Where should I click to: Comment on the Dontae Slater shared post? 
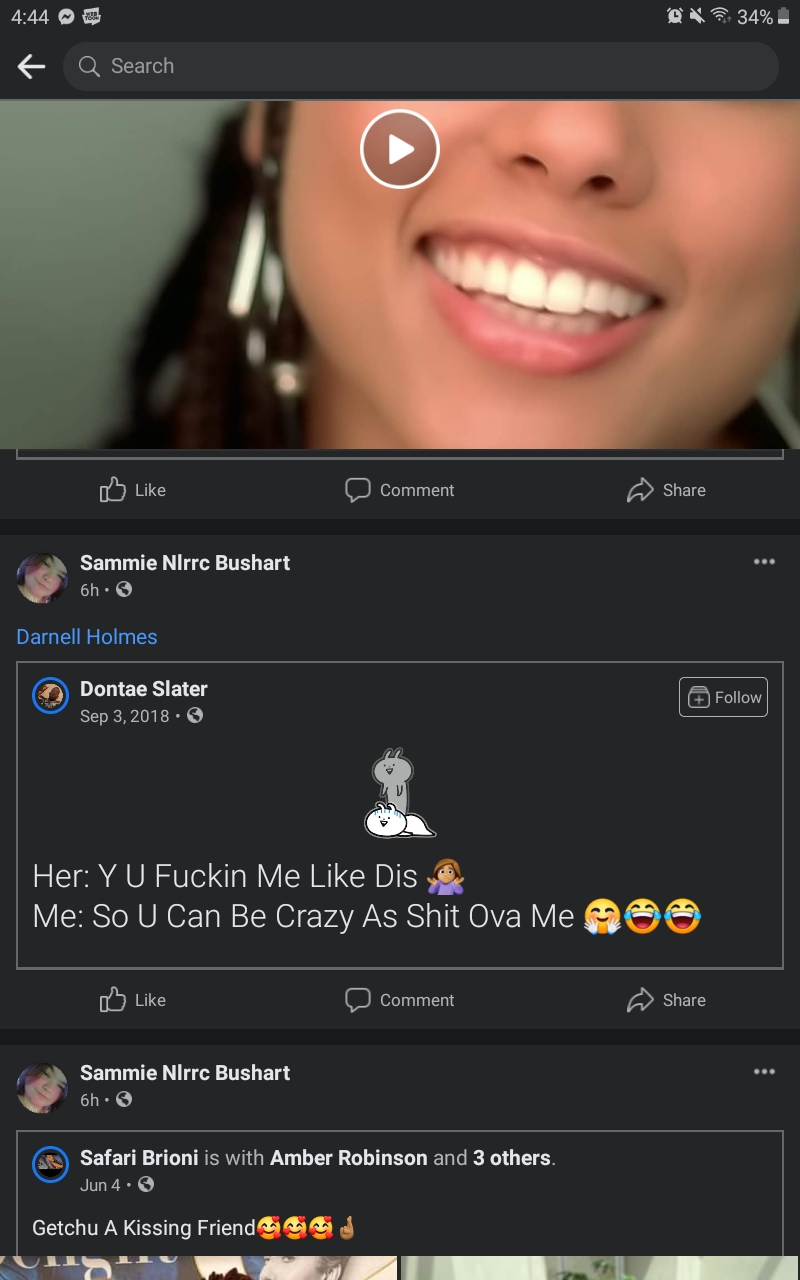pos(400,1000)
